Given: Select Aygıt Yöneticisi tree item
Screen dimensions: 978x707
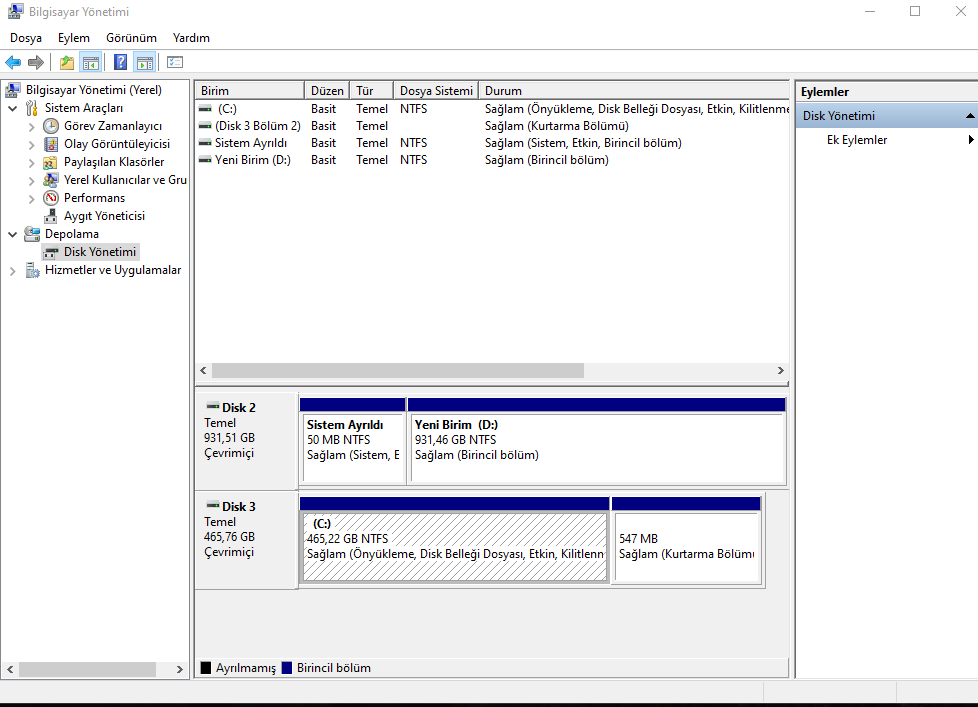Looking at the screenshot, I should 104,216.
